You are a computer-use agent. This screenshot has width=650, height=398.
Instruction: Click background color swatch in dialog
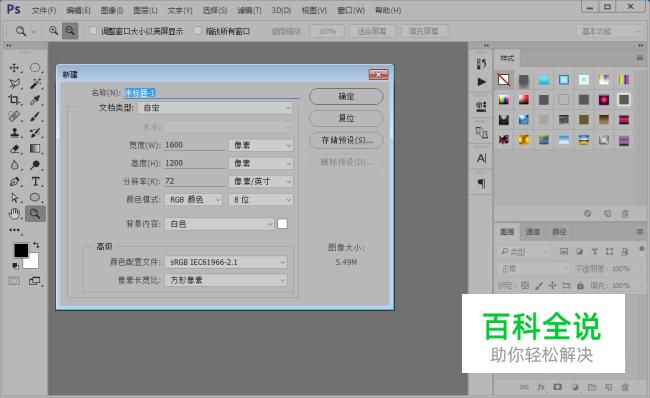(x=282, y=224)
